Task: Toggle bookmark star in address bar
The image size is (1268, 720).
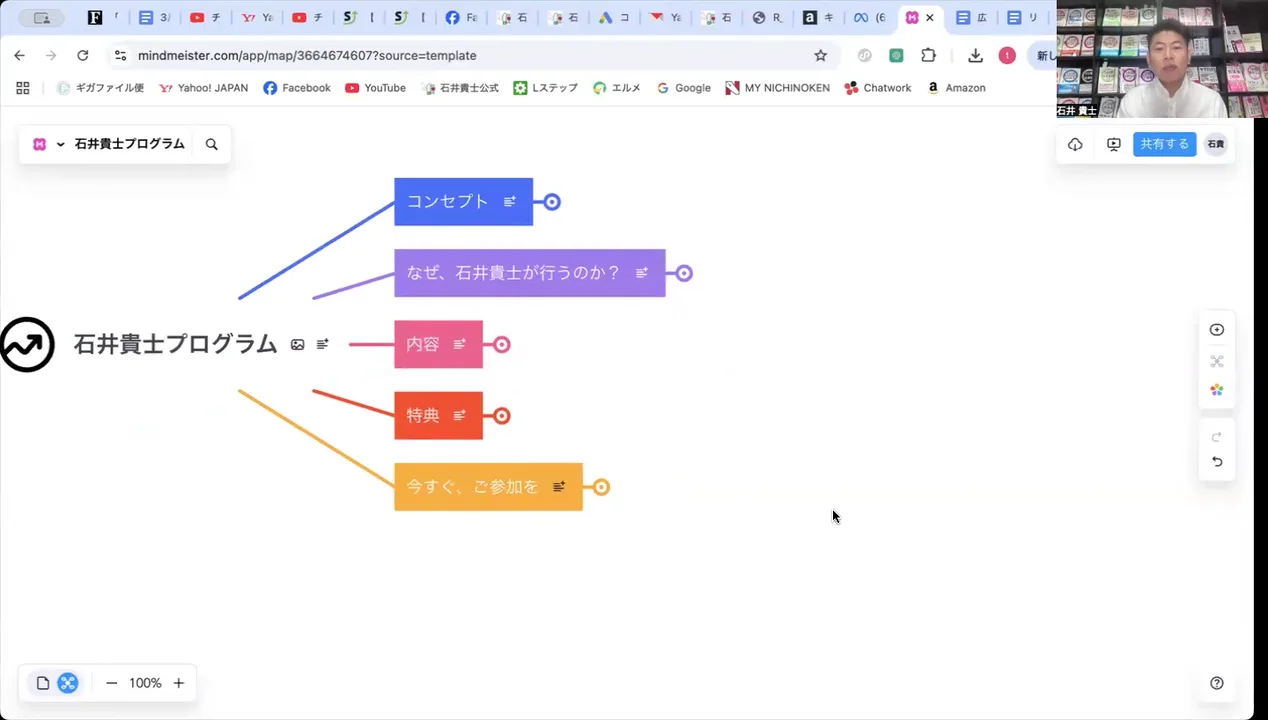Action: (820, 56)
